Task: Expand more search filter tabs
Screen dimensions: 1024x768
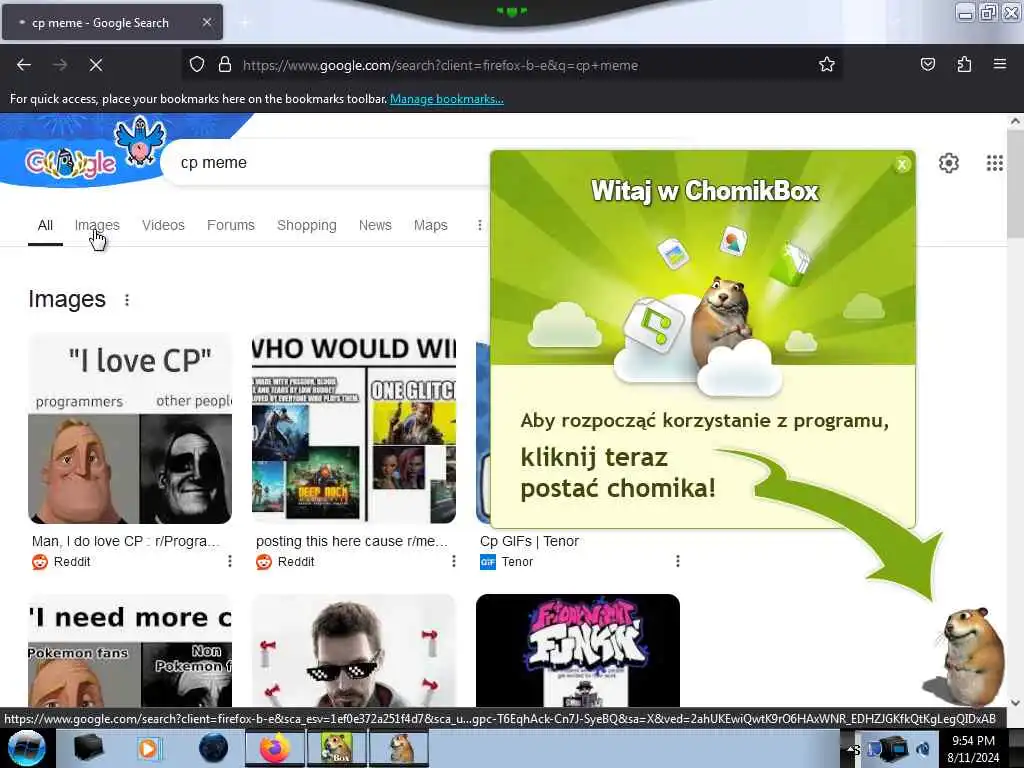Action: 479,225
